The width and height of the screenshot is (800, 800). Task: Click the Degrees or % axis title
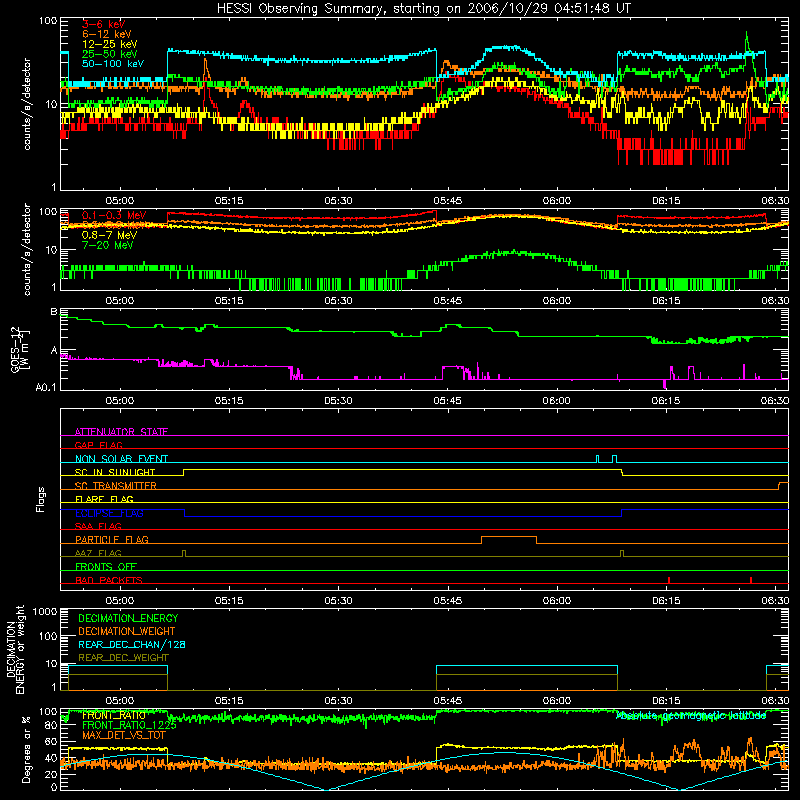(26, 749)
